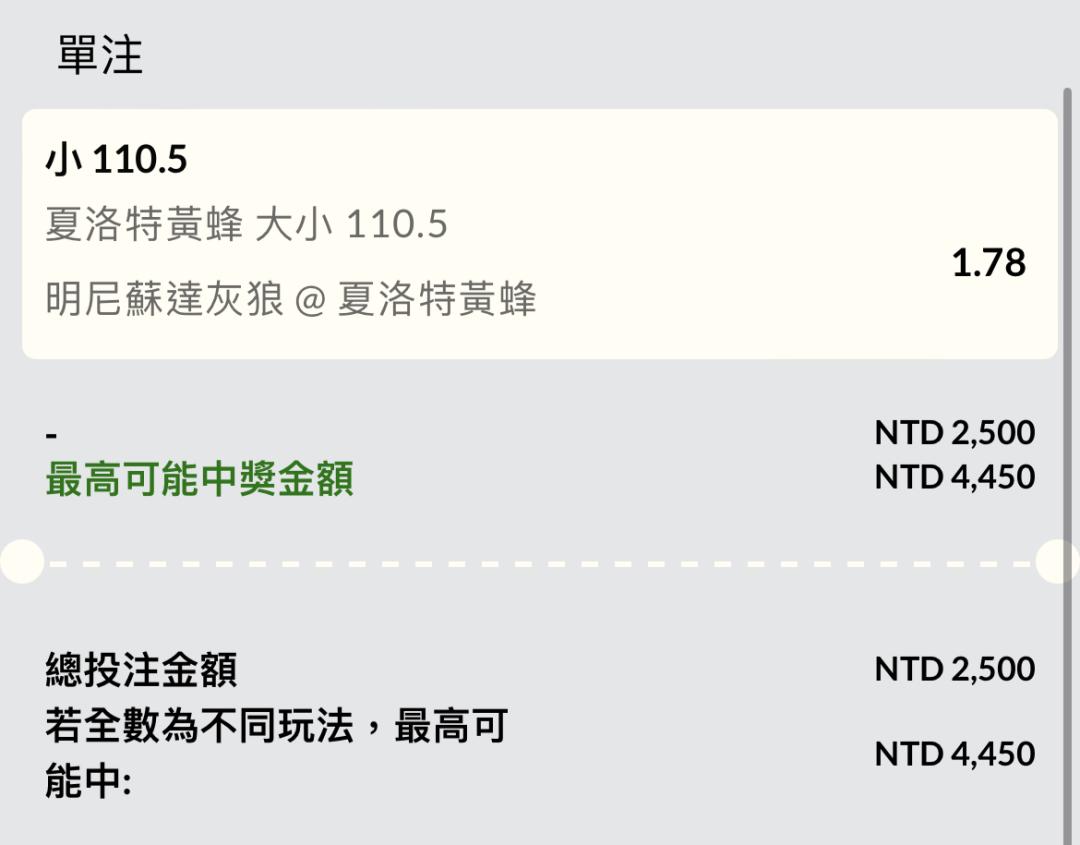Open the 明尼蘇達灰狼 @ 夏洛特黃蜂 matchup
Image resolution: width=1080 pixels, height=845 pixels.
[291, 299]
